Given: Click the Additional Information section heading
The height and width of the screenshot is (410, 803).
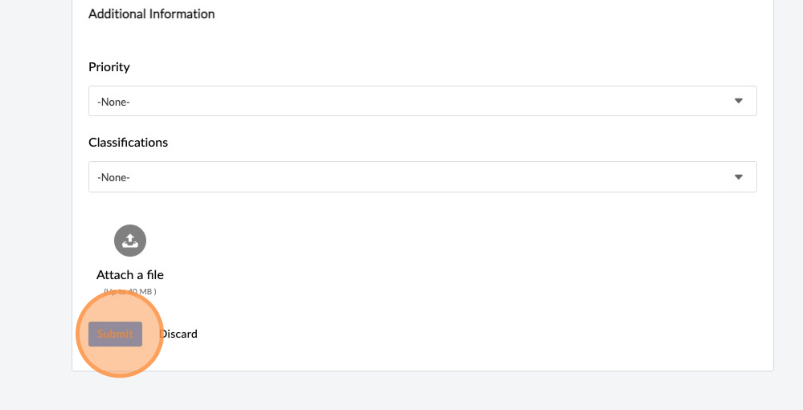Looking at the screenshot, I should [152, 14].
